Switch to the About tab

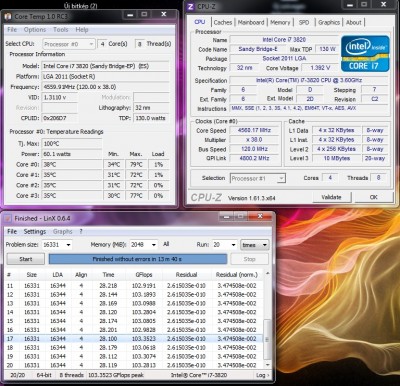[x=354, y=22]
